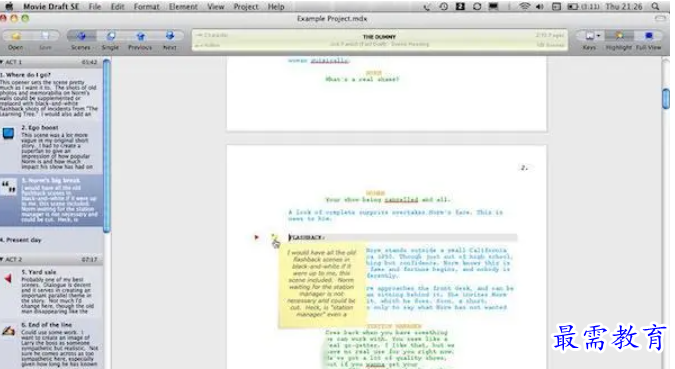Jump to the Next scene
Image resolution: width=675 pixels, height=369 pixels.
(170, 36)
